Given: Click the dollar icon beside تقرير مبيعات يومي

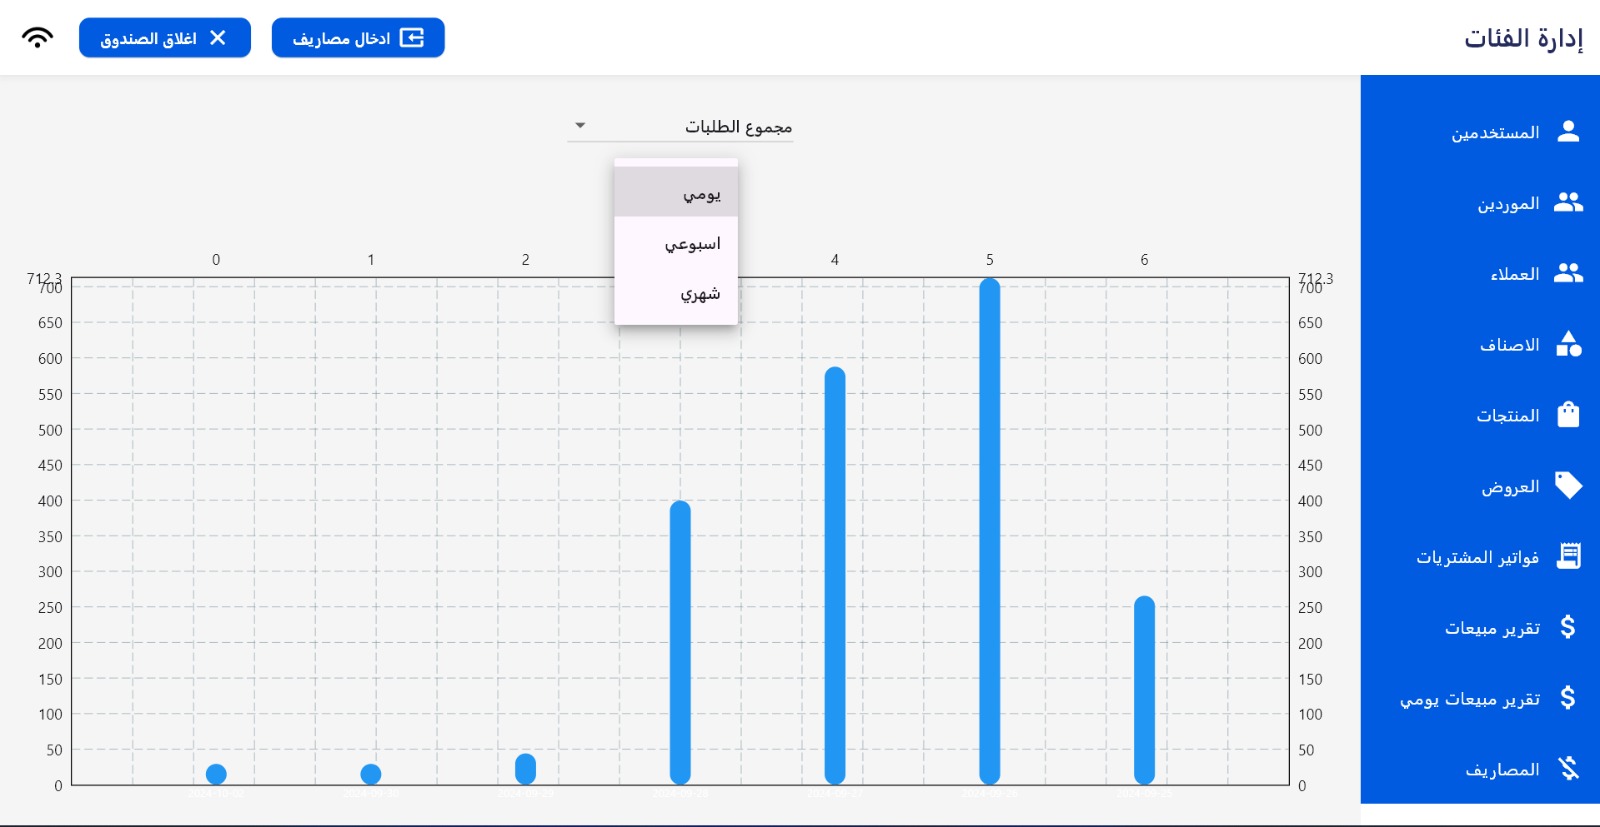Looking at the screenshot, I should 1568,698.
